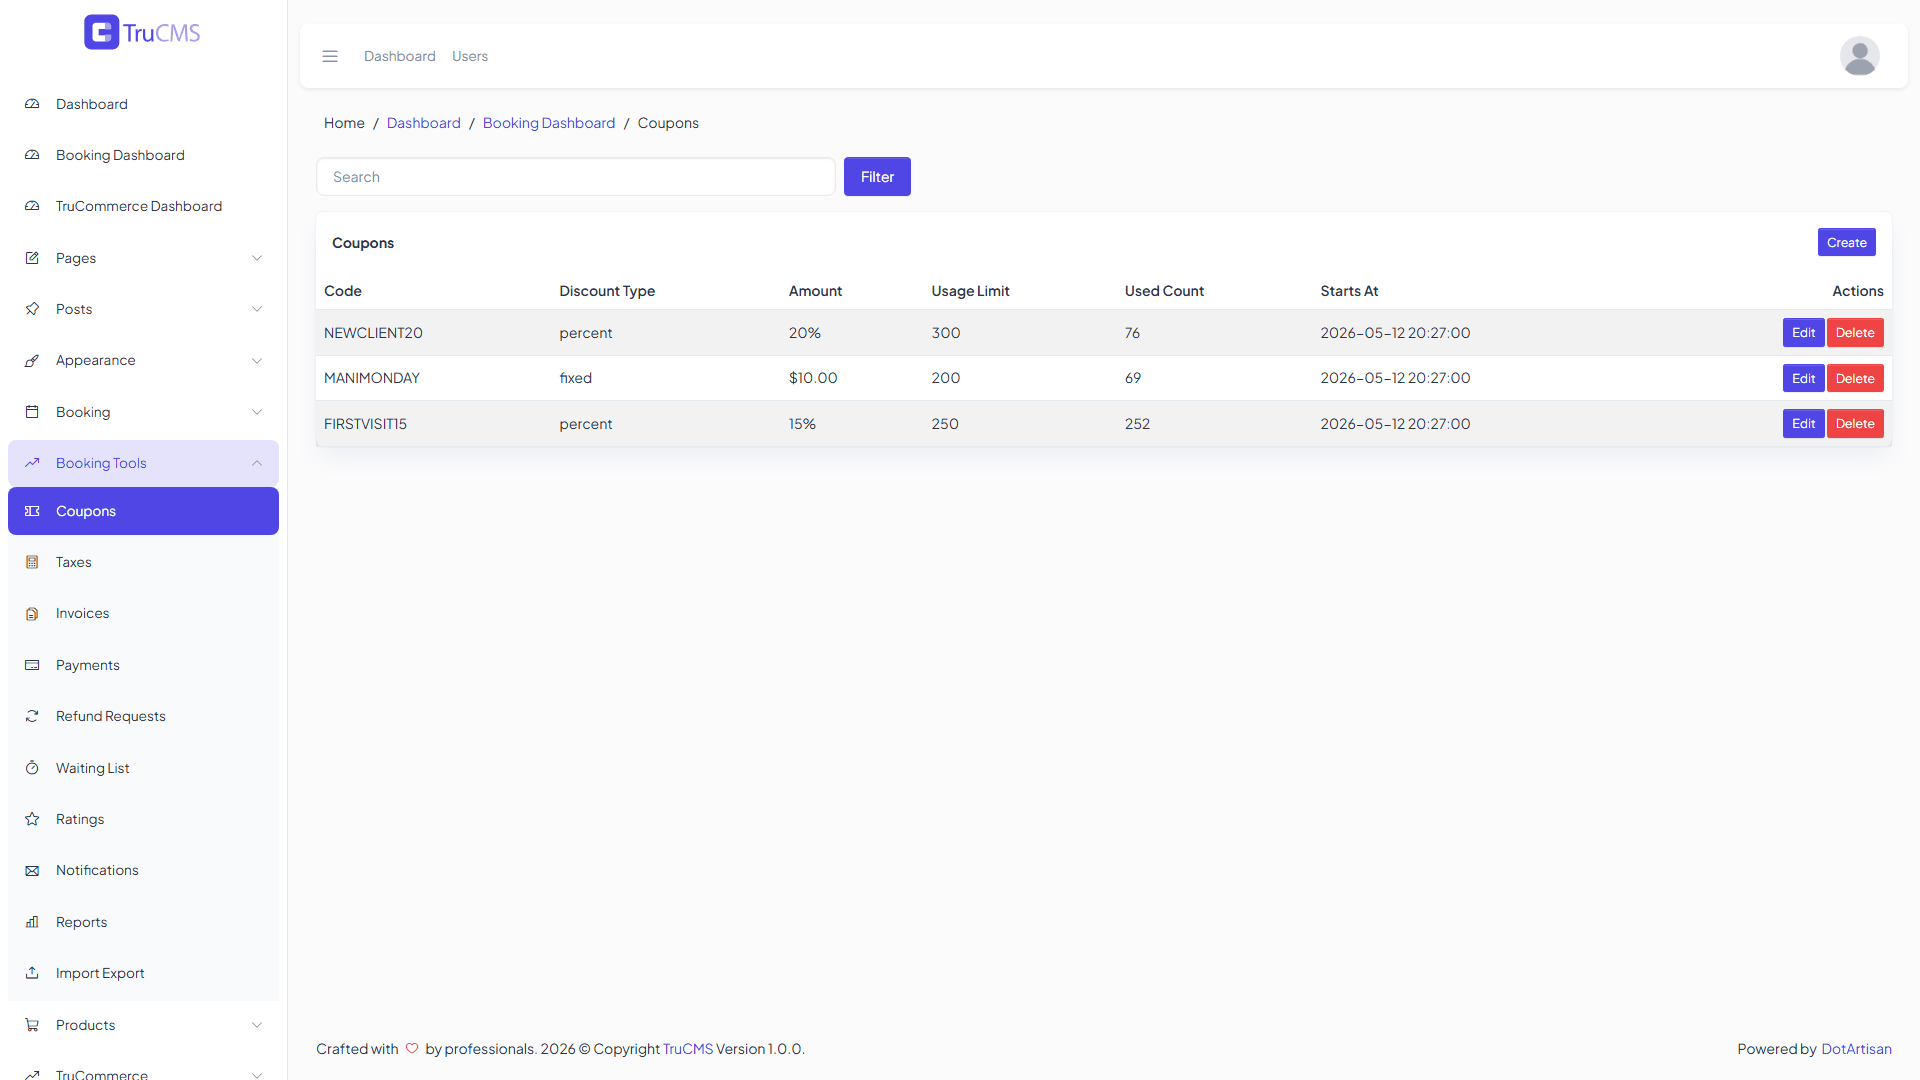The width and height of the screenshot is (1920, 1080).
Task: Click the Notifications envelope icon
Action: (x=32, y=870)
